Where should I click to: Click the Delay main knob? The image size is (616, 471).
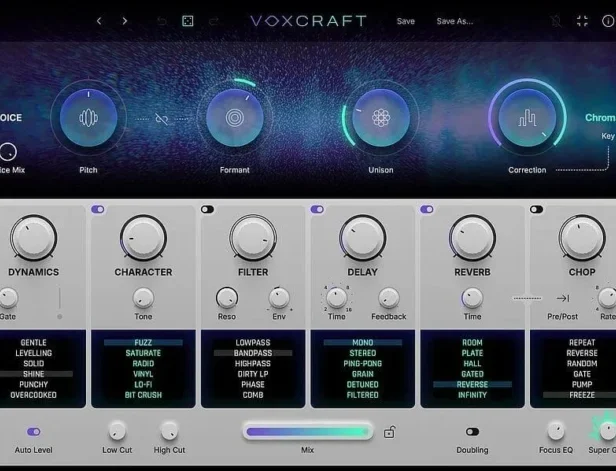pos(363,238)
